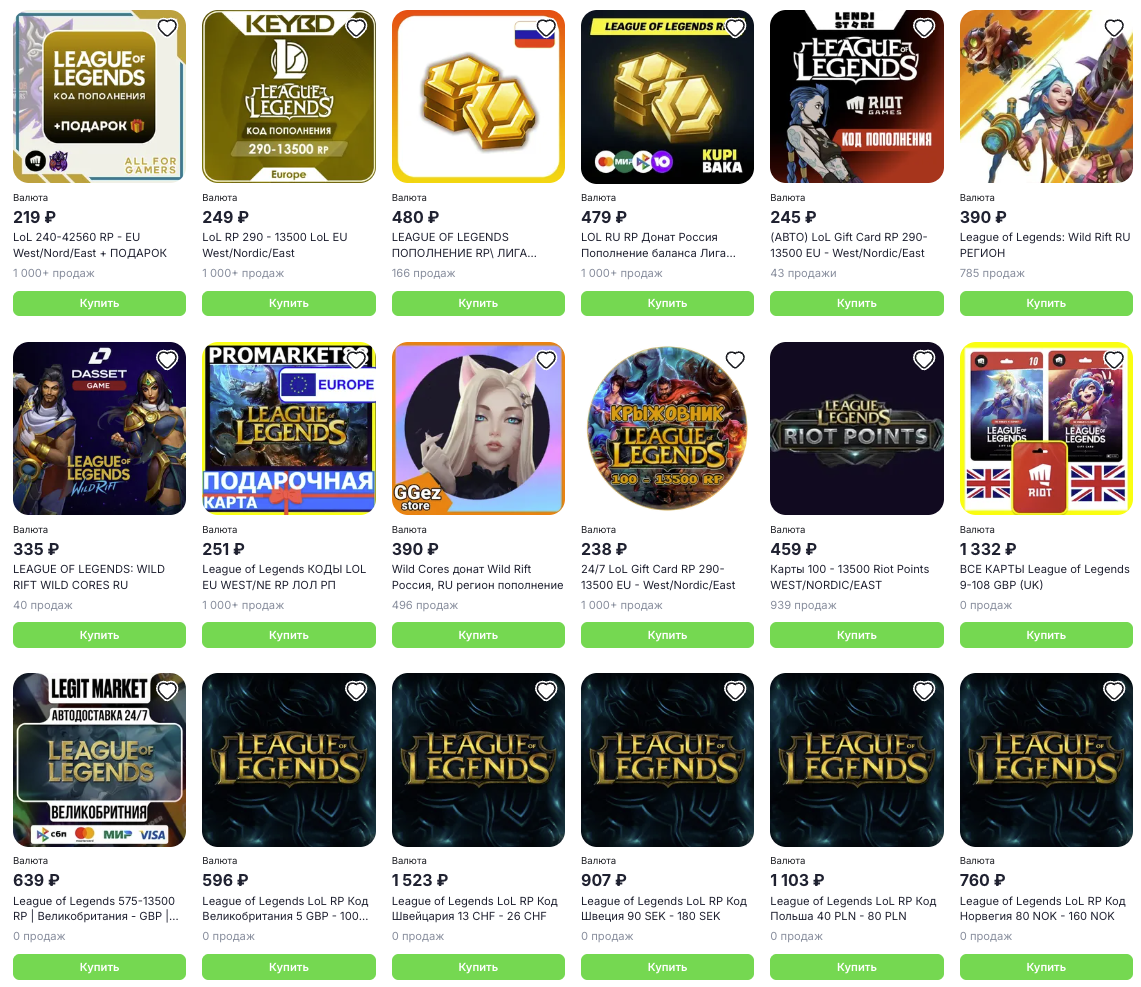1141x987 pixels.
Task: Open LOL RU RP Донат Россия listing title
Action: click(x=659, y=245)
